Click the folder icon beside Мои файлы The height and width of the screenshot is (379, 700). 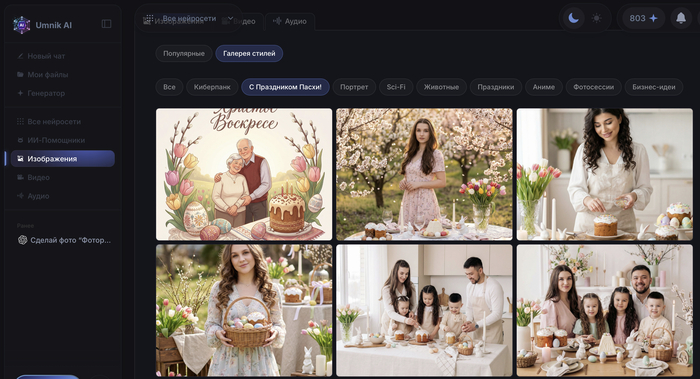[x=20, y=75]
